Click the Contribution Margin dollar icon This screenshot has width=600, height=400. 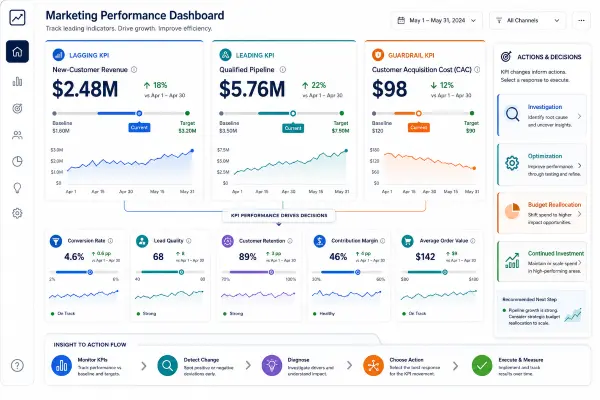pos(320,241)
